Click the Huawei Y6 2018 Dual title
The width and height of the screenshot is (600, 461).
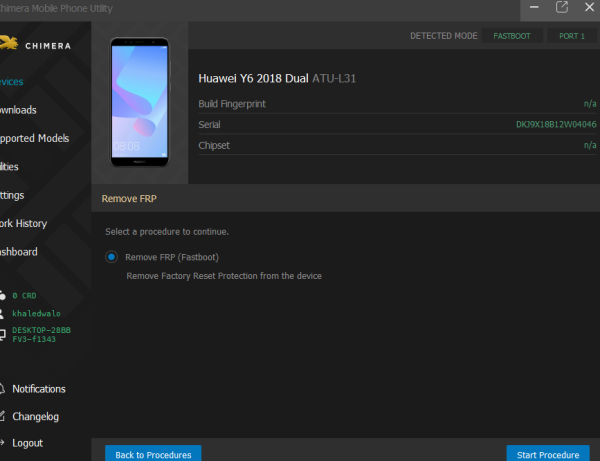tap(253, 78)
